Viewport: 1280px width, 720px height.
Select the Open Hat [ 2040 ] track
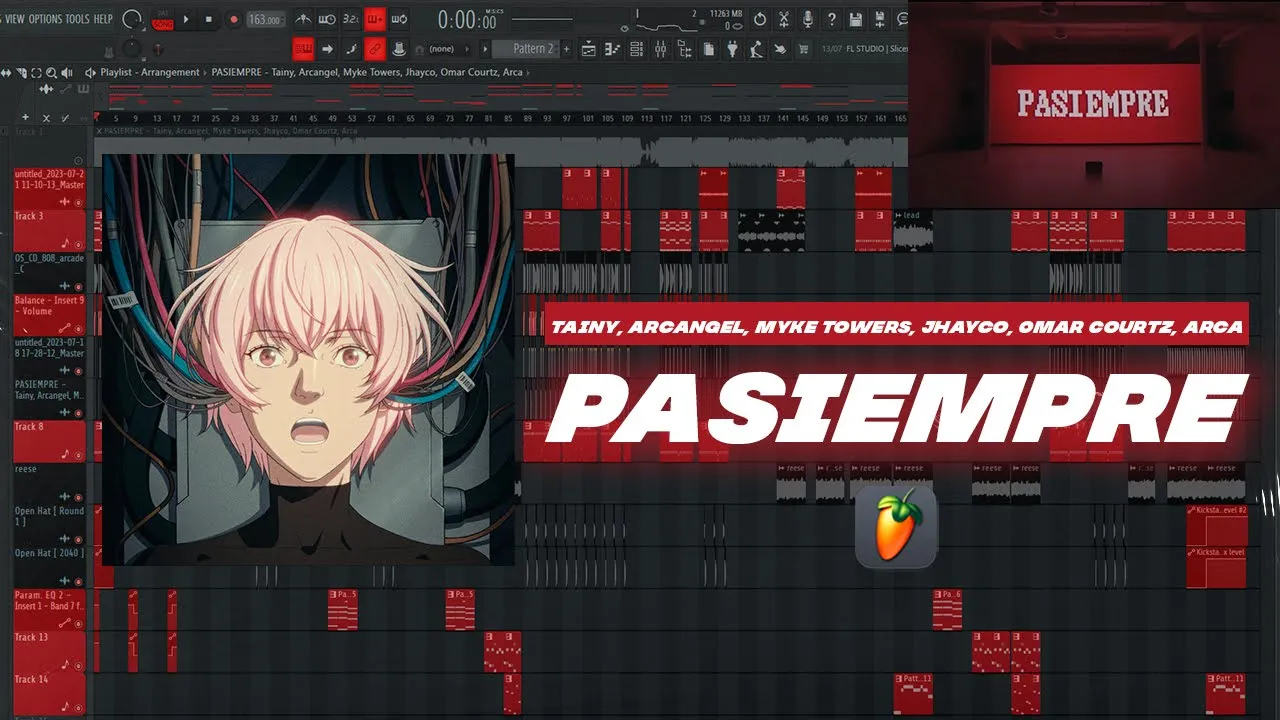[x=48, y=567]
